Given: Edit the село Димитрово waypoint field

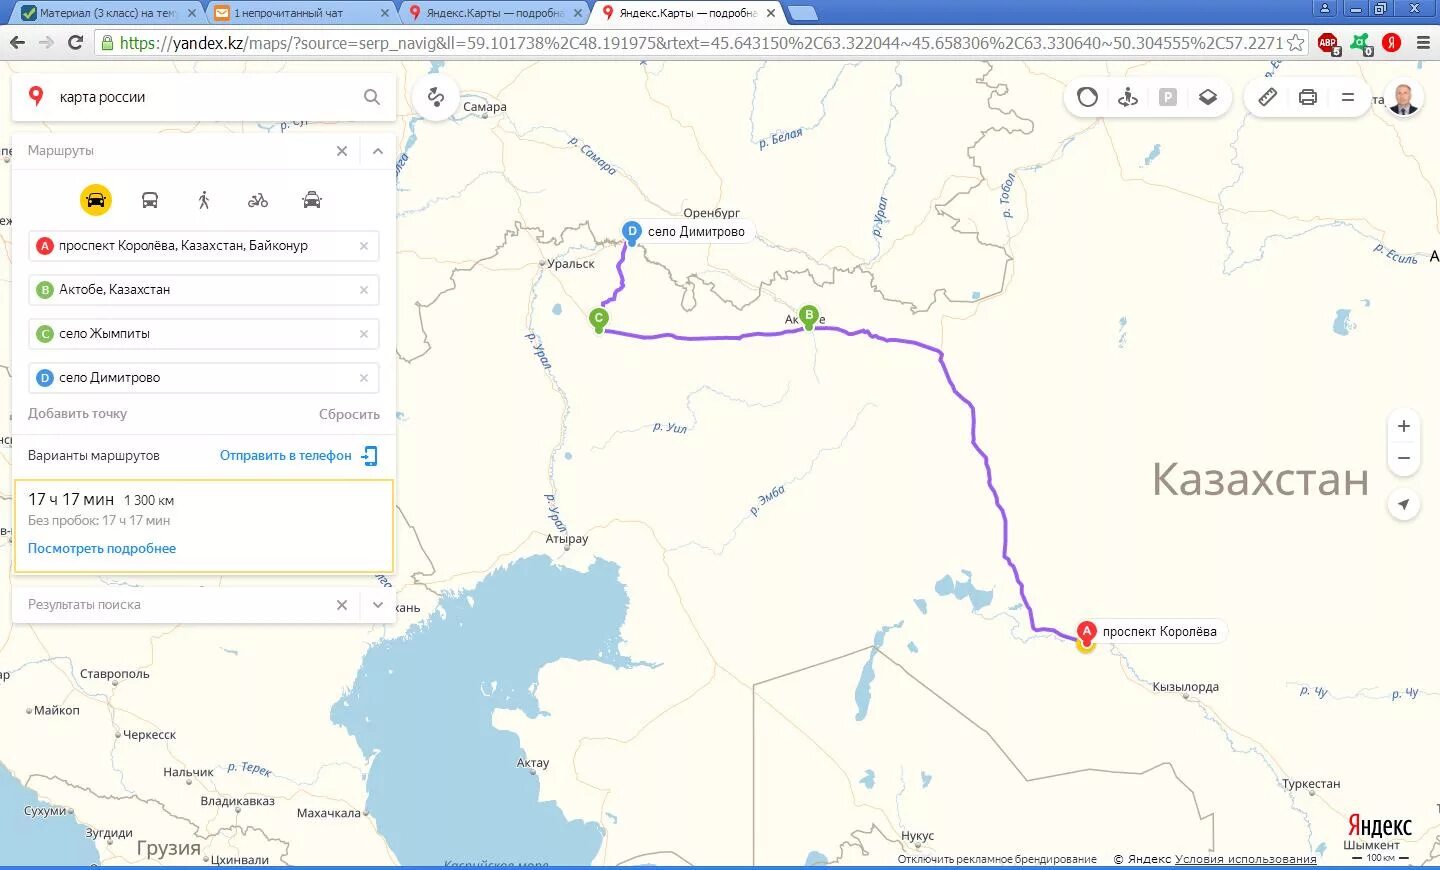Looking at the screenshot, I should (204, 378).
